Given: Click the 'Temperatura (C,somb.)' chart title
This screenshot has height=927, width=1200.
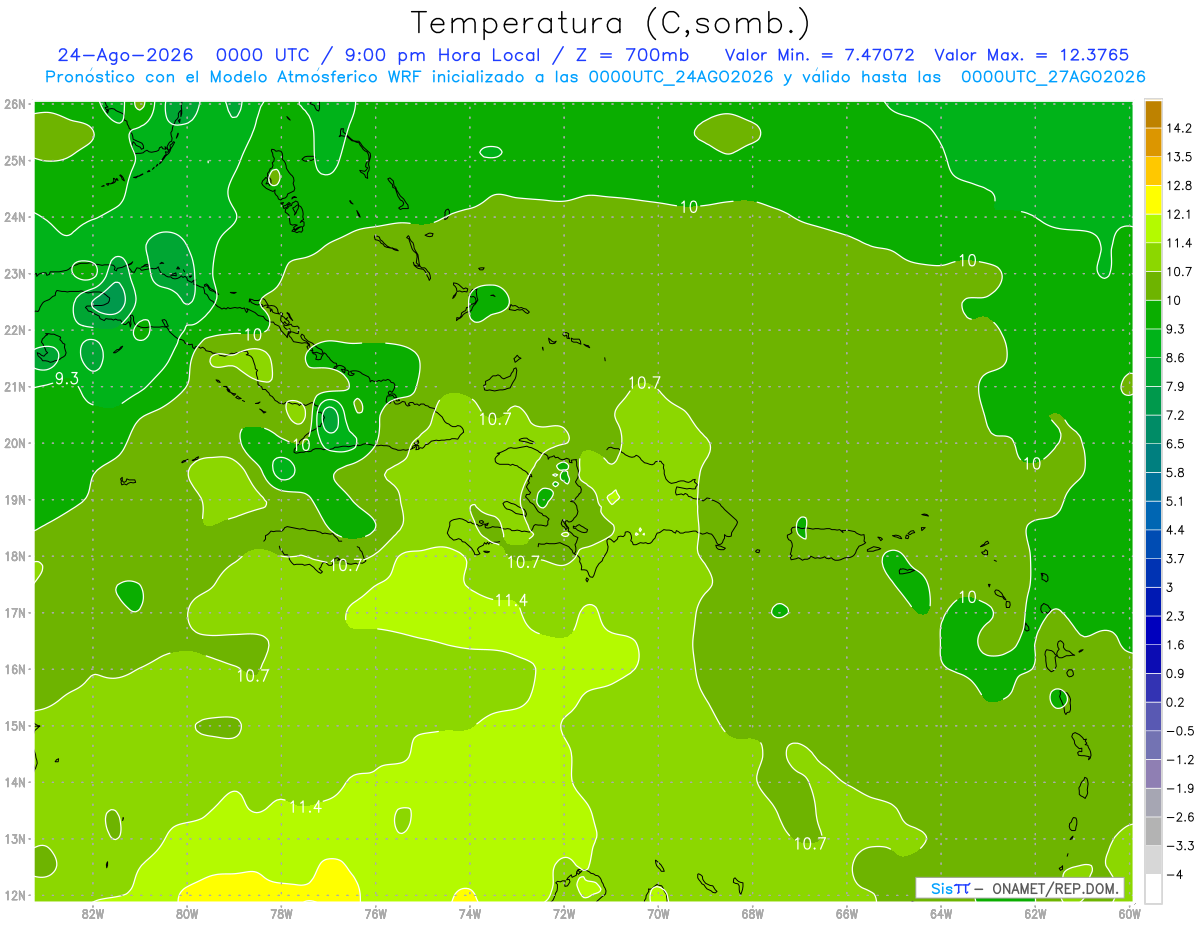Looking at the screenshot, I should tap(610, 24).
